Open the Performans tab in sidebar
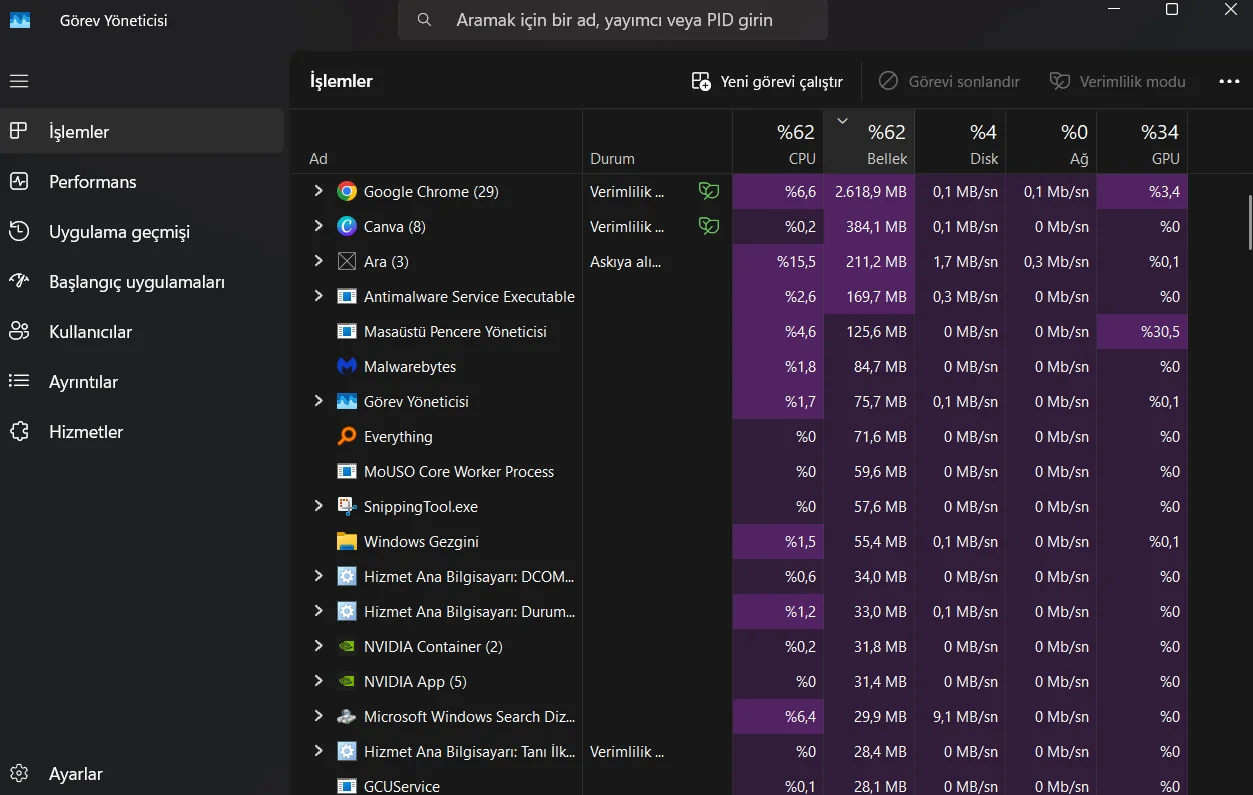Viewport: 1253px width, 795px height. 92,182
